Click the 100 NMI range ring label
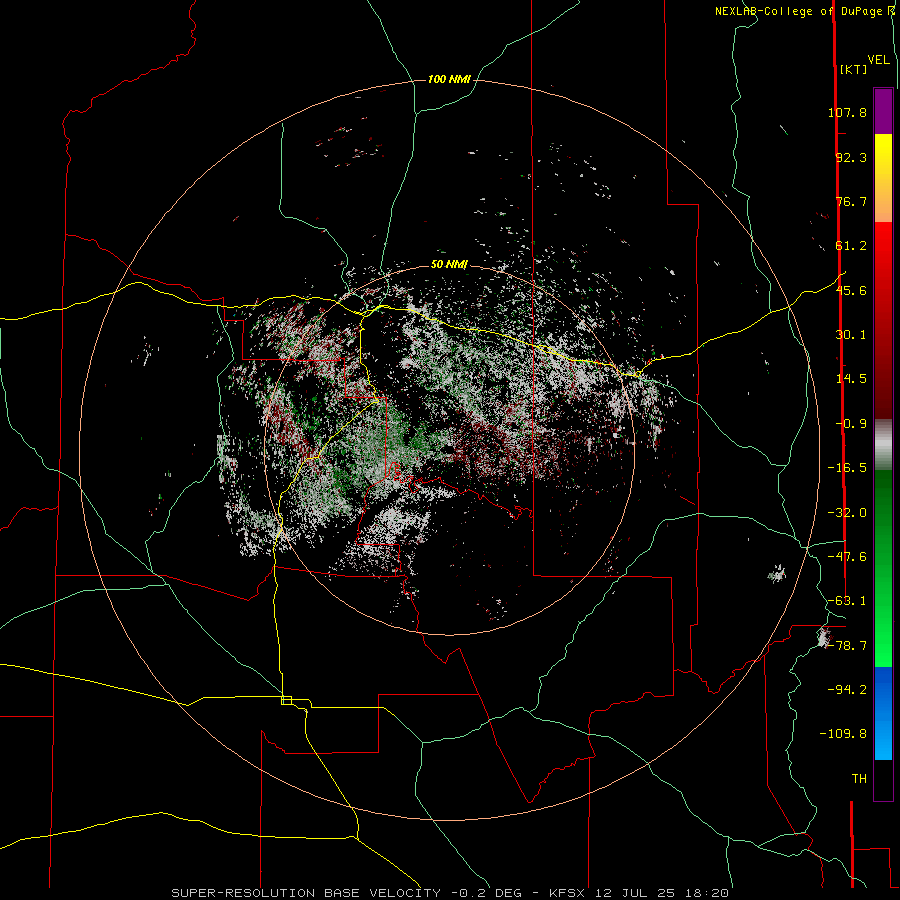Image resolution: width=900 pixels, height=900 pixels. click(449, 79)
